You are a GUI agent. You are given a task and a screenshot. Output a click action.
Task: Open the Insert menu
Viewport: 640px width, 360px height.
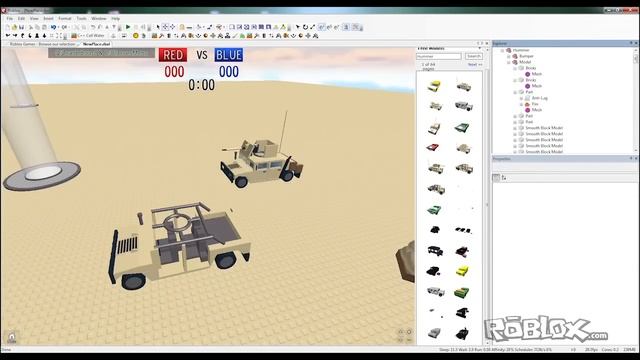tap(48, 18)
